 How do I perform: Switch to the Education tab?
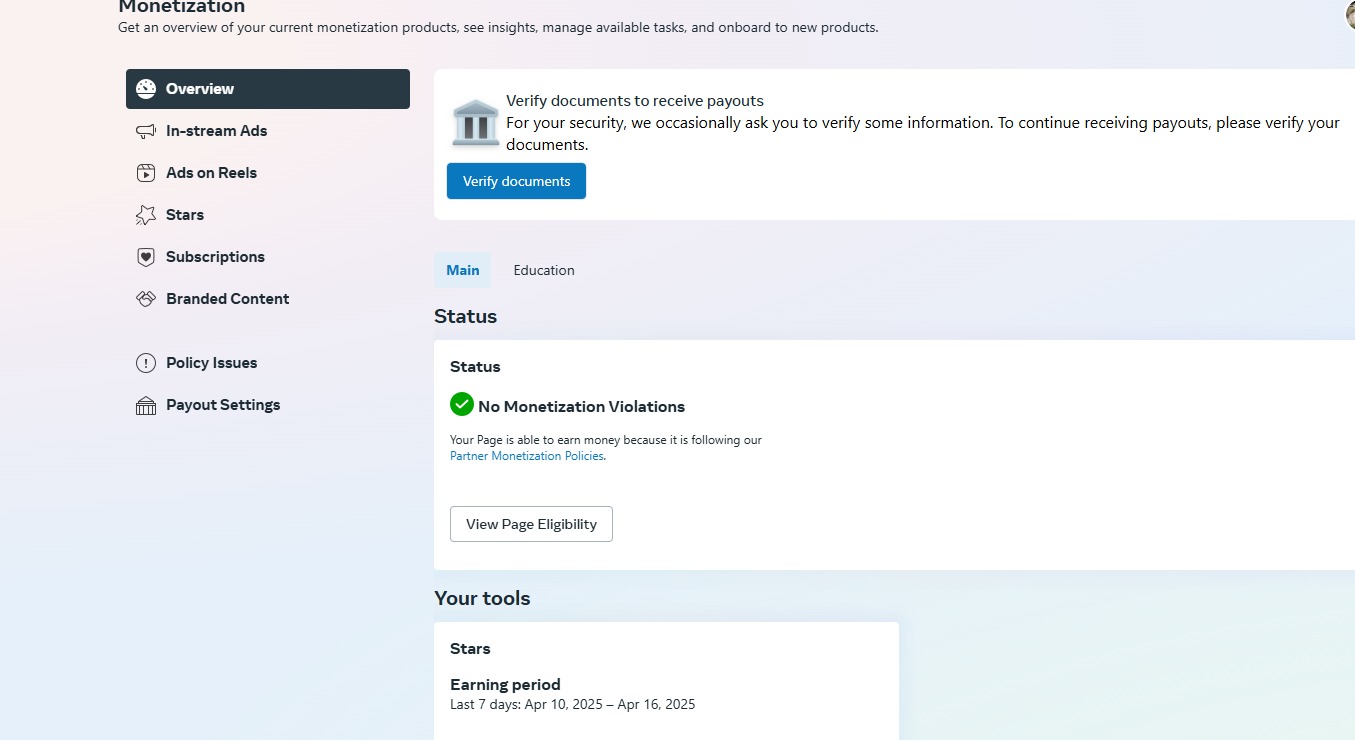click(544, 270)
